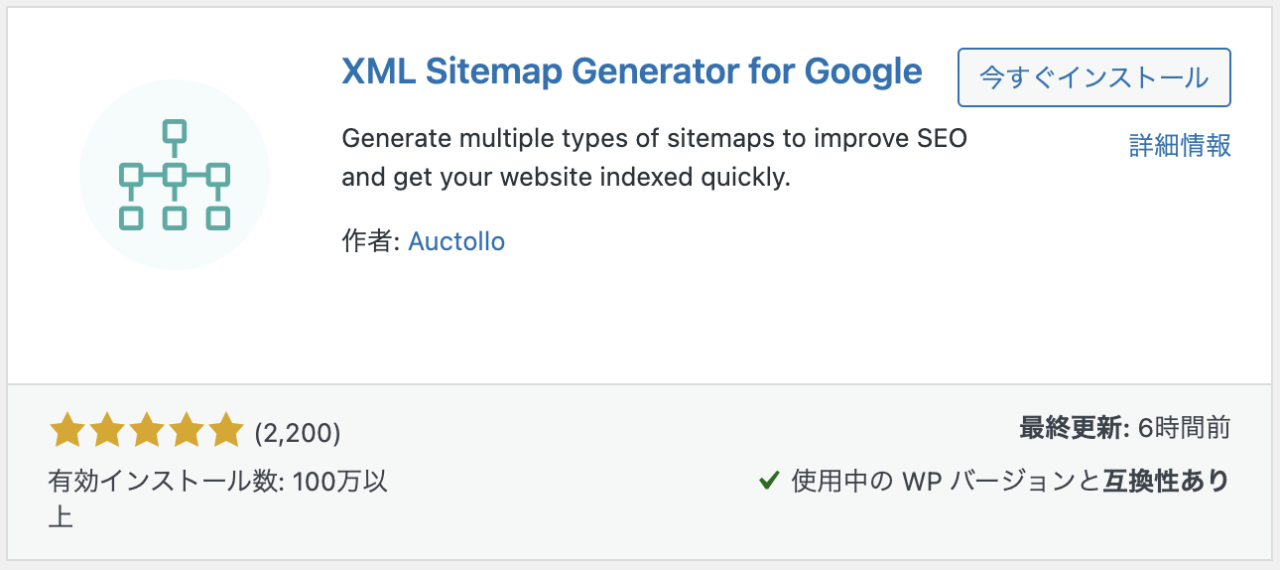This screenshot has height=570, width=1280.
Task: Visit the author Auctollo link
Action: pyautogui.click(x=456, y=241)
